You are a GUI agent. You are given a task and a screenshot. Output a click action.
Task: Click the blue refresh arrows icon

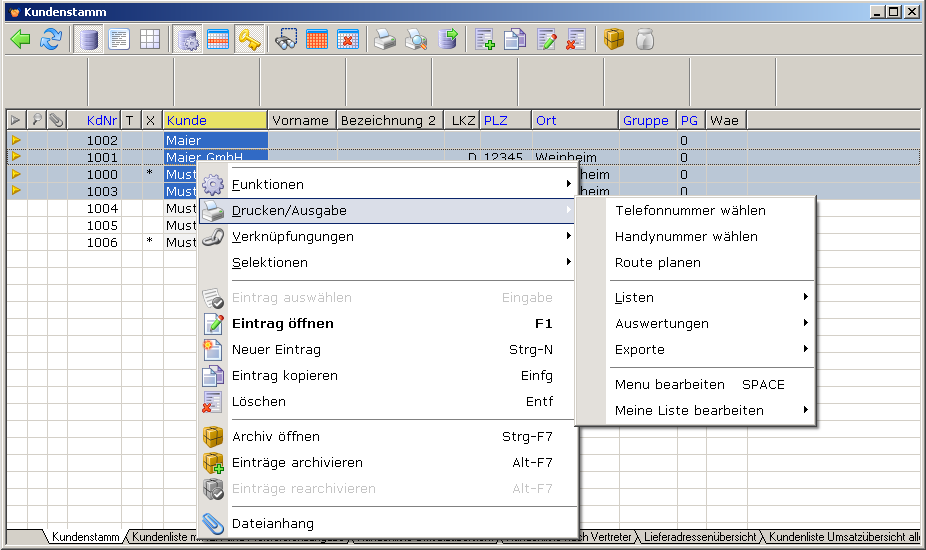(x=51, y=39)
